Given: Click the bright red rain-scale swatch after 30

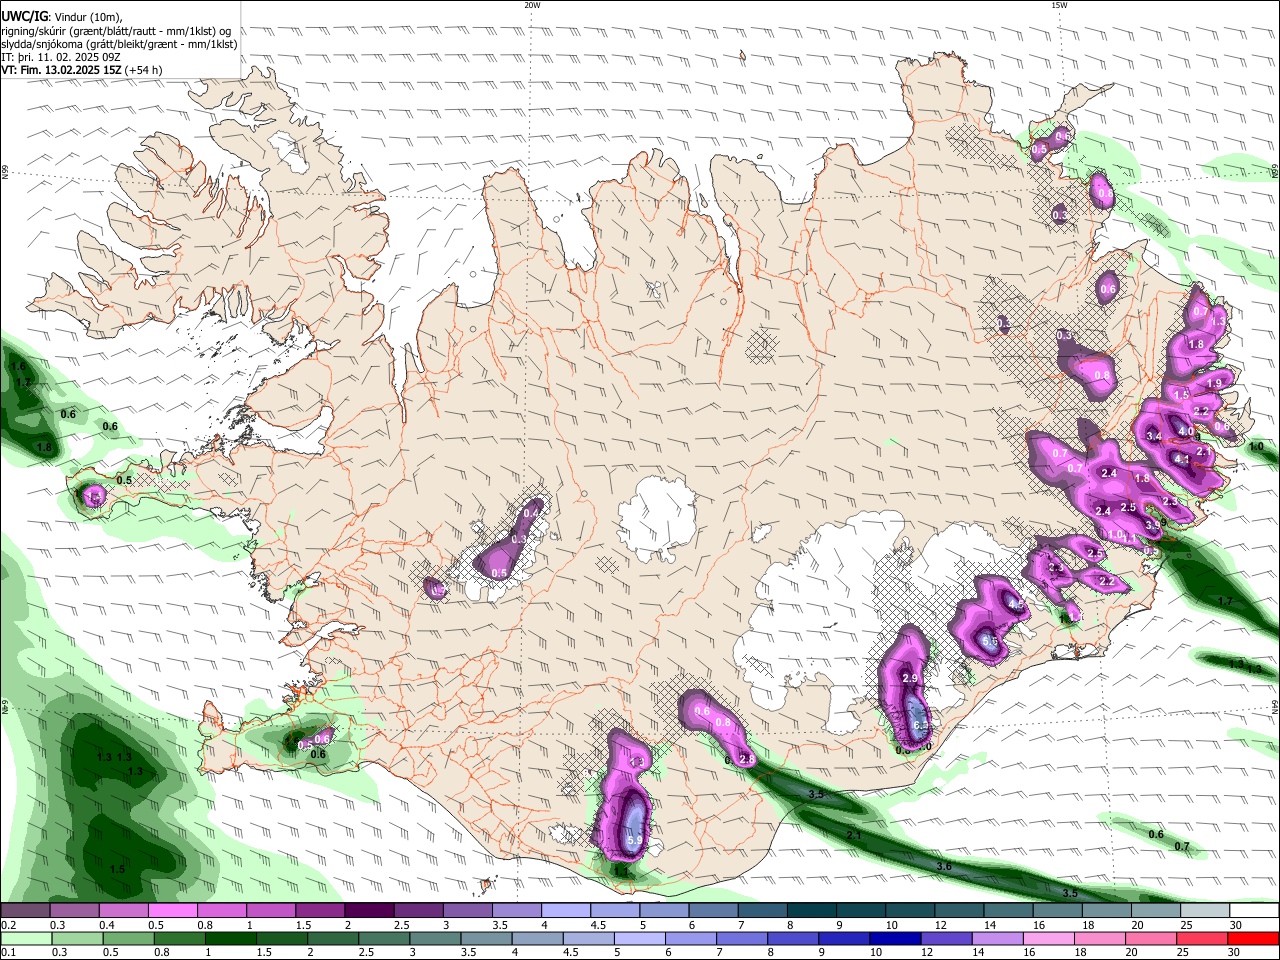Looking at the screenshot, I should (x=1252, y=939).
